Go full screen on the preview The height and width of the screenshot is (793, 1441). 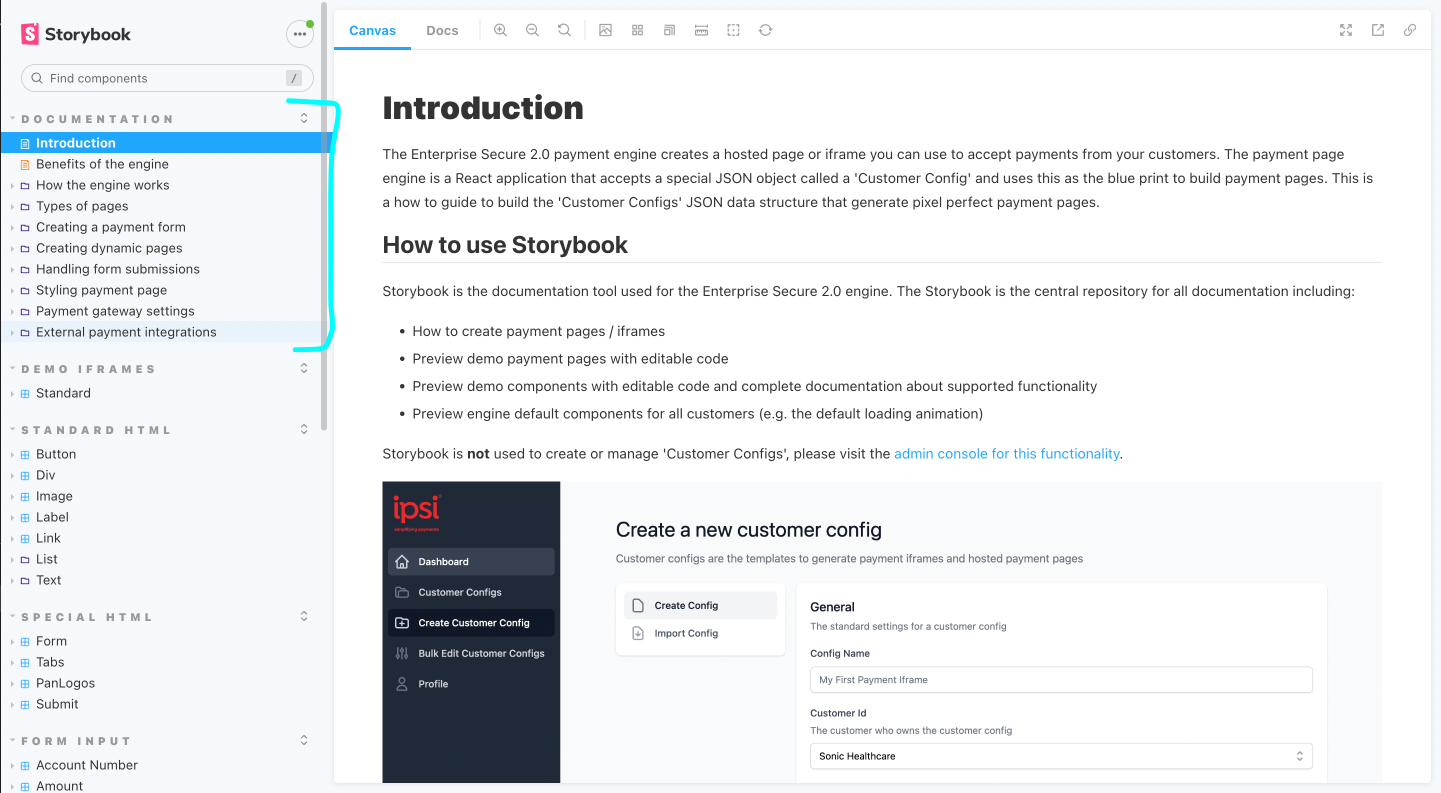1346,30
